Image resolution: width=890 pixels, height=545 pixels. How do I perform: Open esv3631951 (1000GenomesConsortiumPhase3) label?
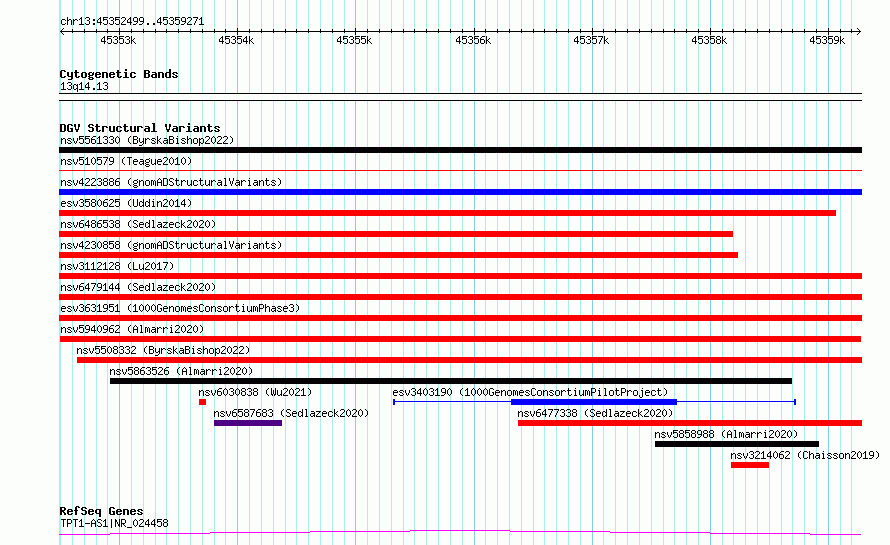[x=180, y=308]
